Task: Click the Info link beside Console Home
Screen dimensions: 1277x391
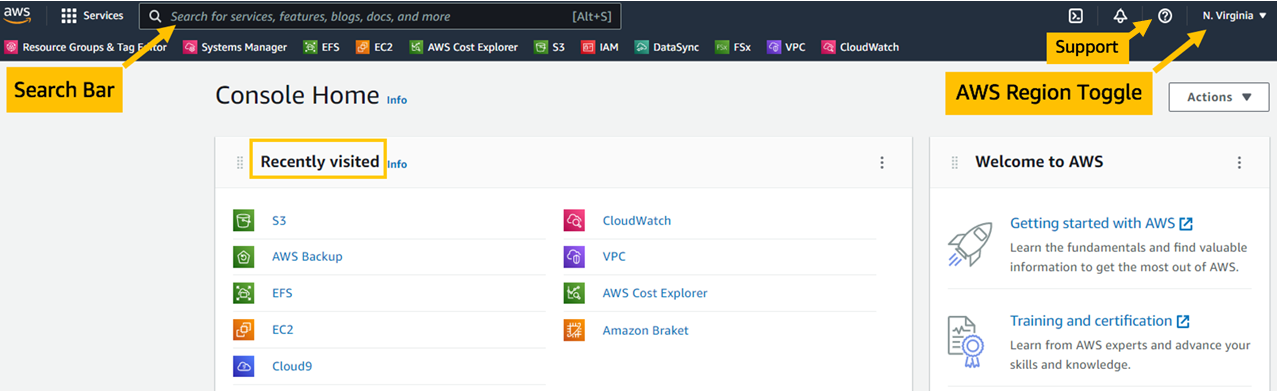Action: (x=397, y=100)
